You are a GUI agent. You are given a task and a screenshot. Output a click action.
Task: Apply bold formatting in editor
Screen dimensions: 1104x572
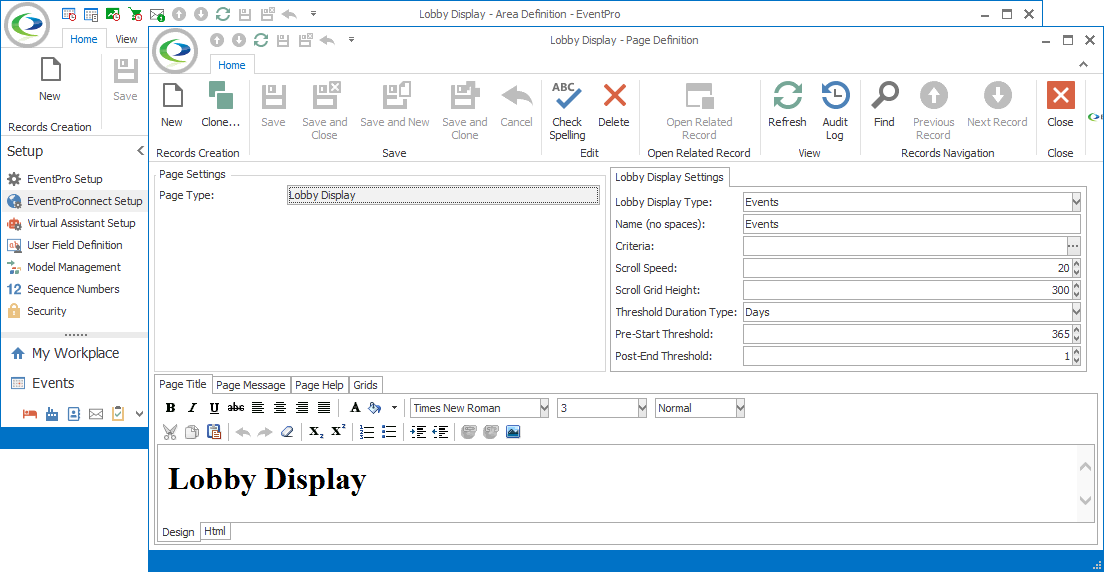(x=170, y=408)
